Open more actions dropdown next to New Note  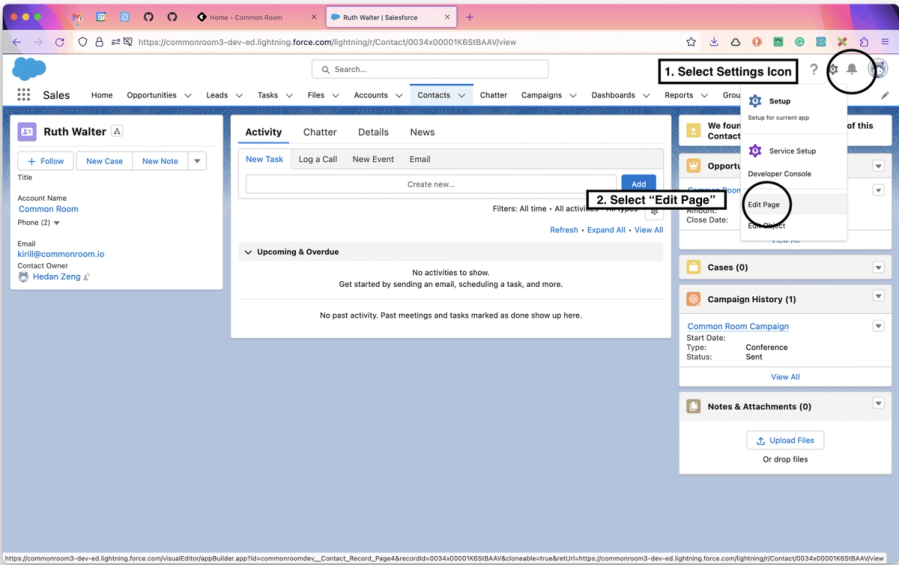tap(197, 161)
